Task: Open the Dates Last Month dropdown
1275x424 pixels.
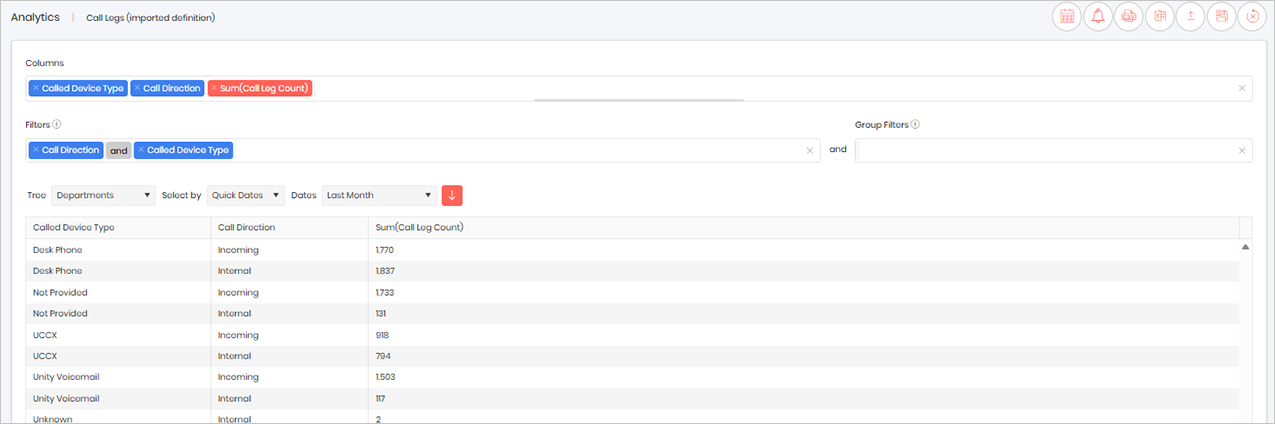Action: pos(380,195)
